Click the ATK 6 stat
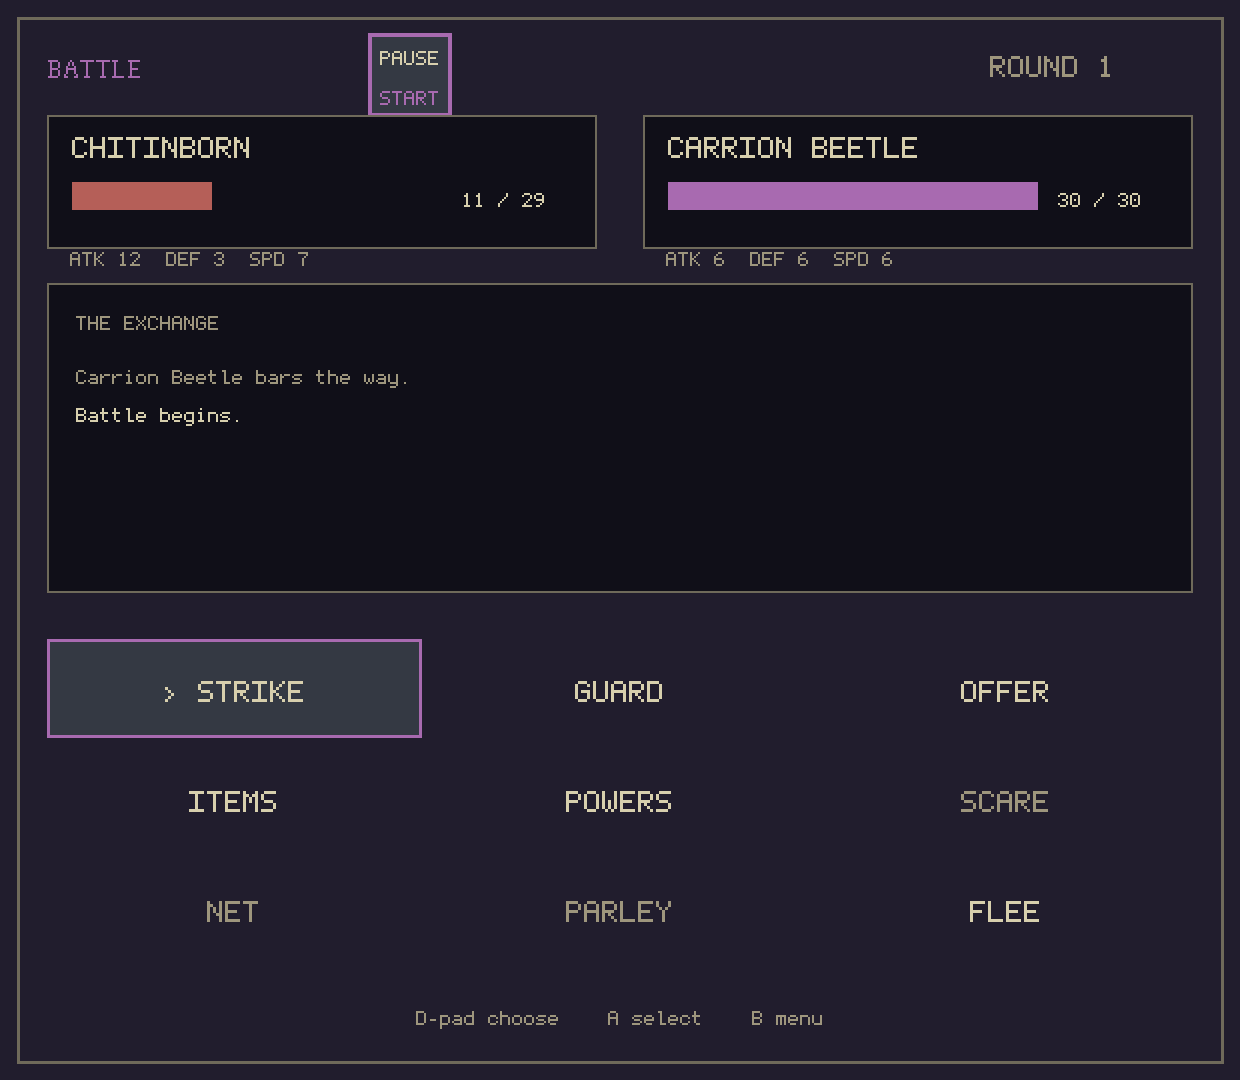1240x1080 pixels. pyautogui.click(x=695, y=259)
